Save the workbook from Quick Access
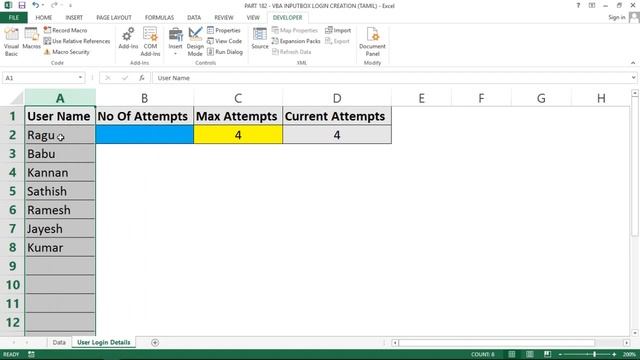The height and width of the screenshot is (360, 640). [22, 5]
